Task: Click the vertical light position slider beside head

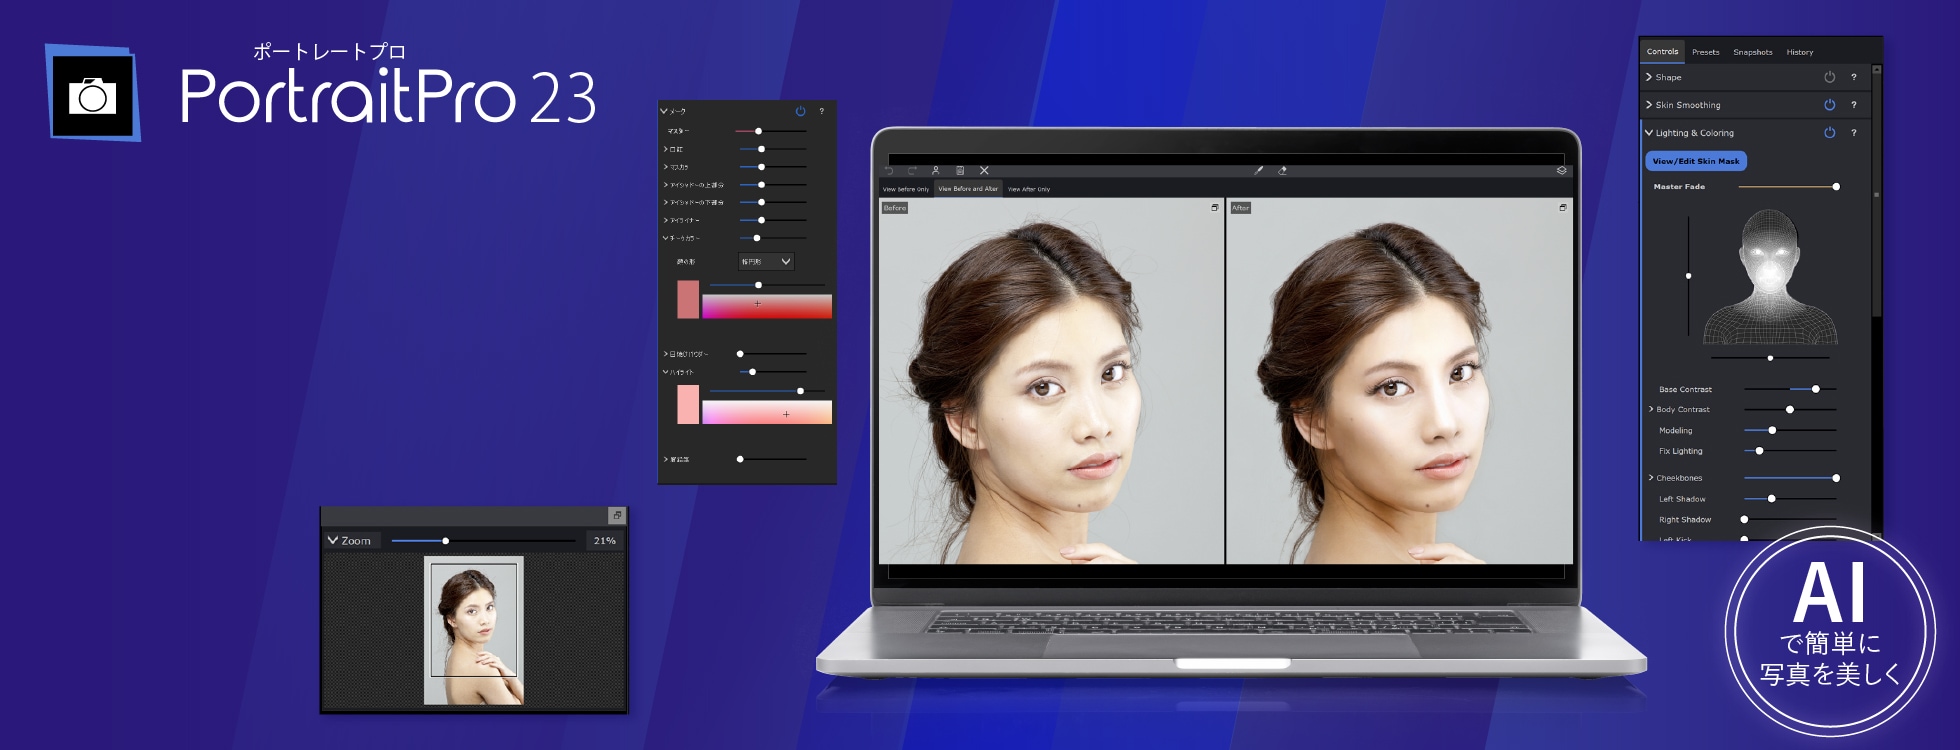Action: 1689,276
